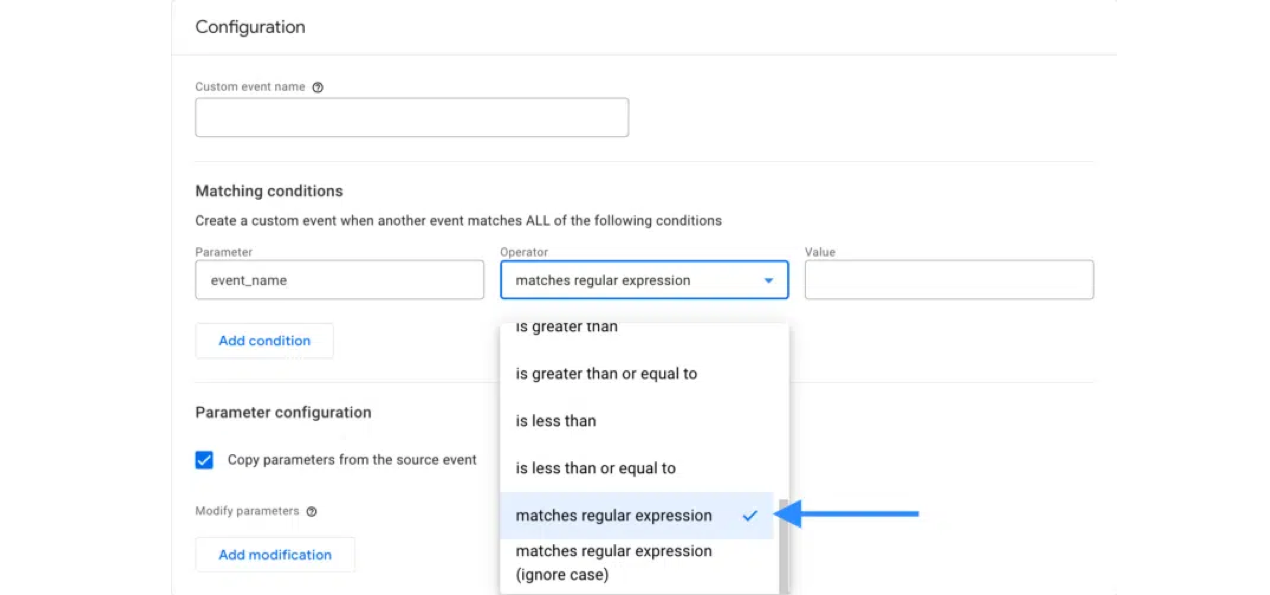Open the Operator dropdown arrow

[x=769, y=281]
